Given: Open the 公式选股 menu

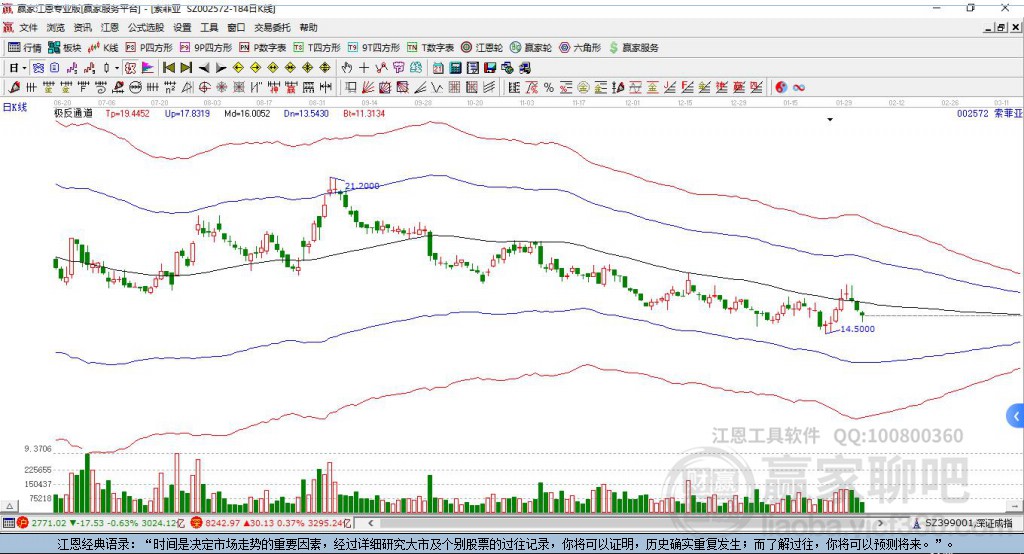Looking at the screenshot, I should coord(146,27).
